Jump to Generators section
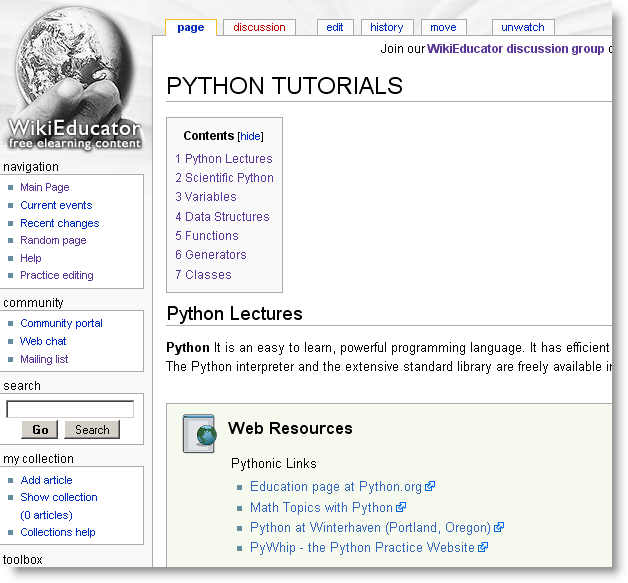This screenshot has height=583, width=628. 211,255
